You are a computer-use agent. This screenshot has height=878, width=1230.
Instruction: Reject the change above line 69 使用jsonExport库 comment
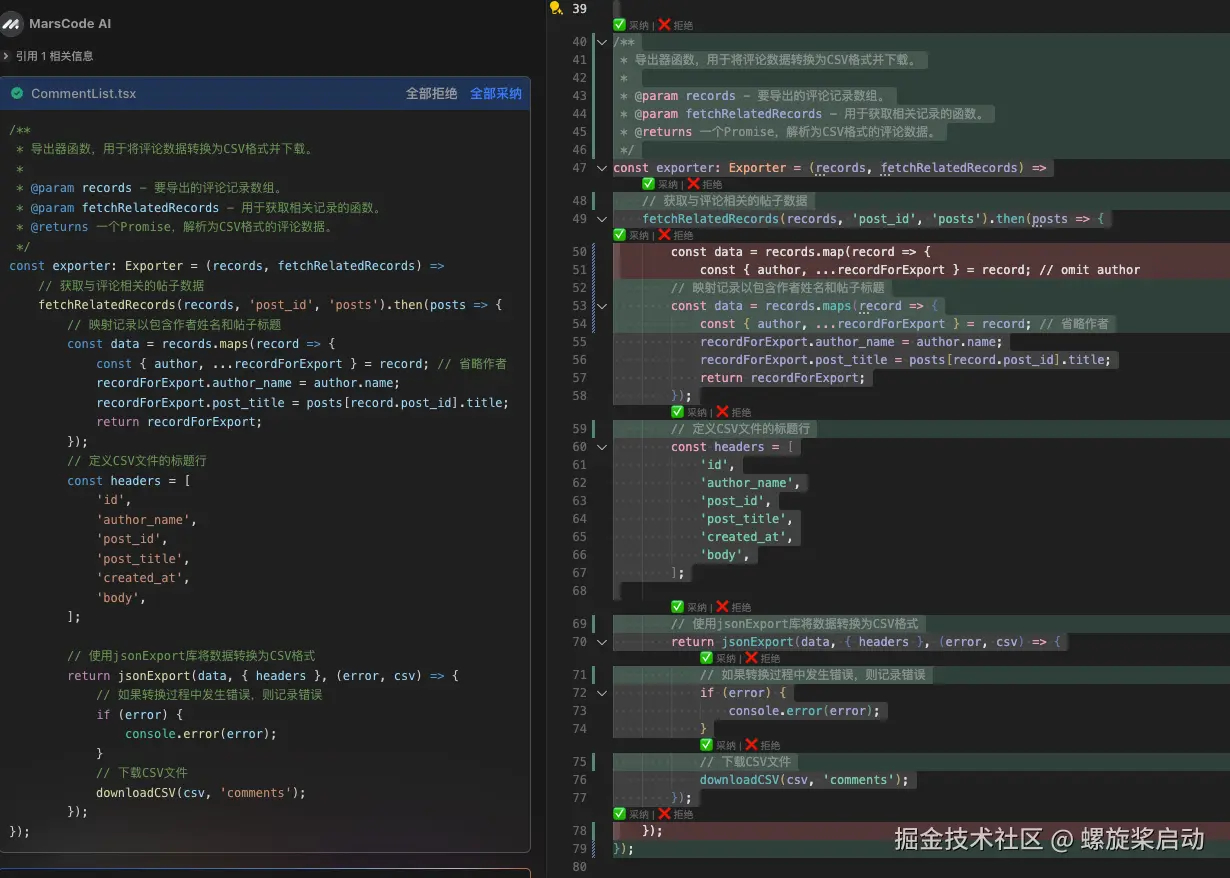[733, 607]
